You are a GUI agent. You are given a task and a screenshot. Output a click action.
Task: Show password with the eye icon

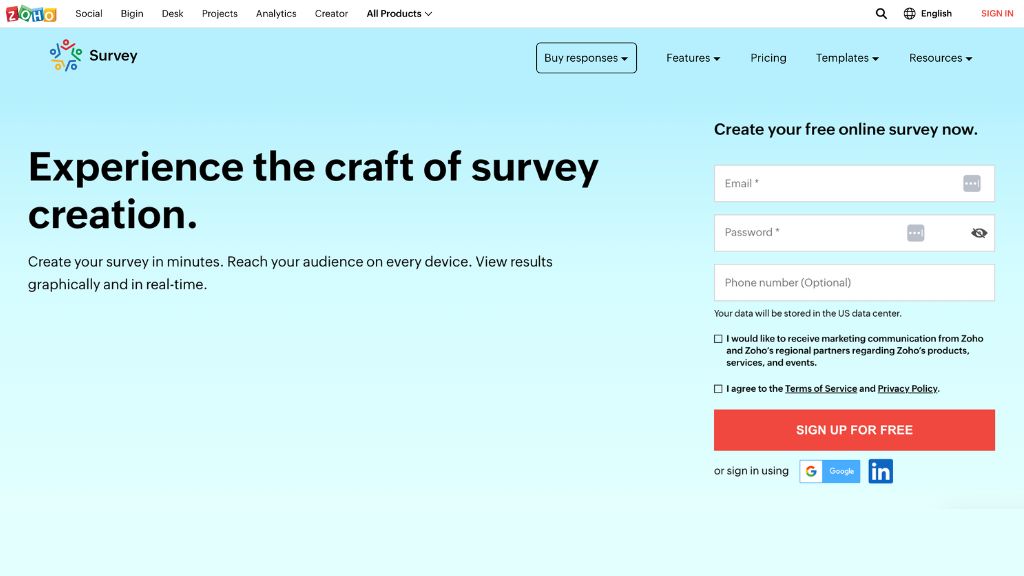[x=979, y=233]
